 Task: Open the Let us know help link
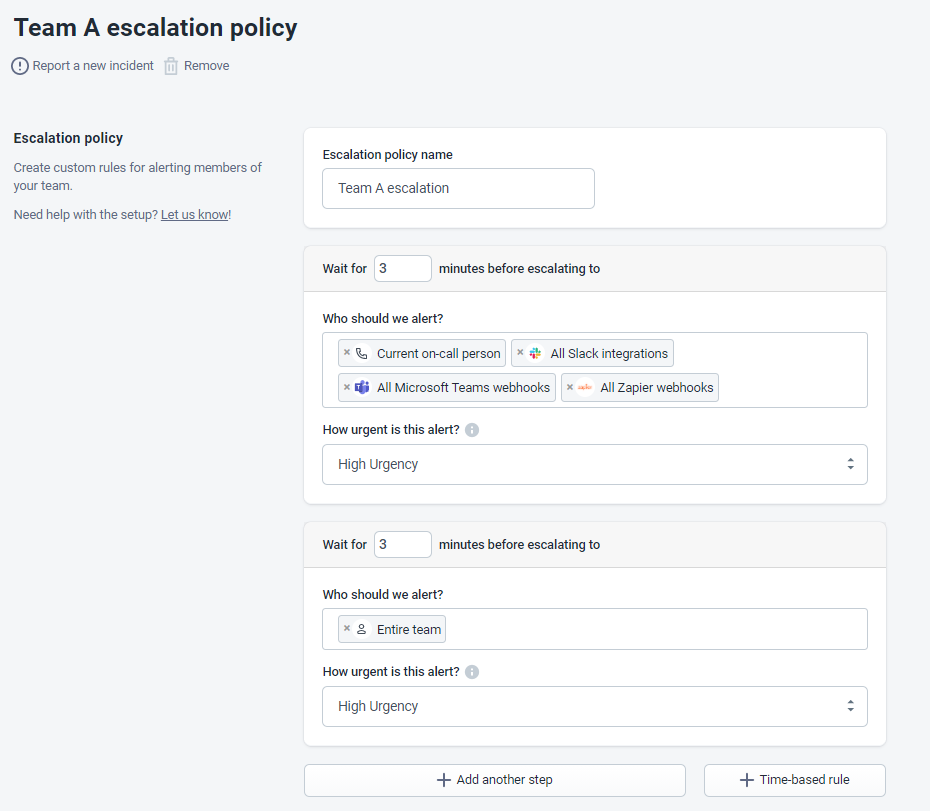194,214
